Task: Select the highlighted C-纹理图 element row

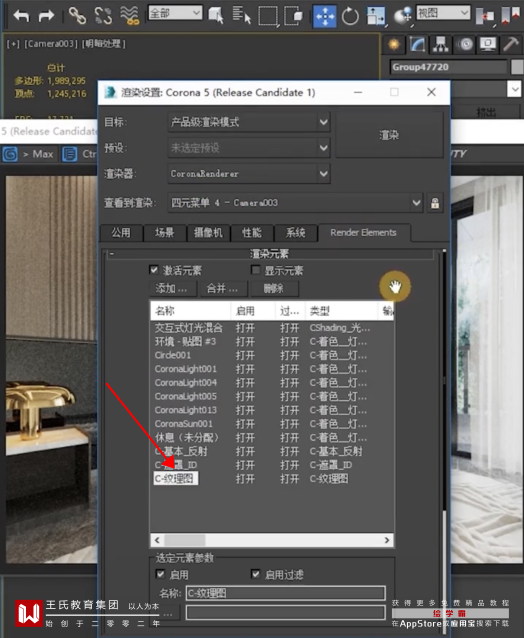Action: 272,478
